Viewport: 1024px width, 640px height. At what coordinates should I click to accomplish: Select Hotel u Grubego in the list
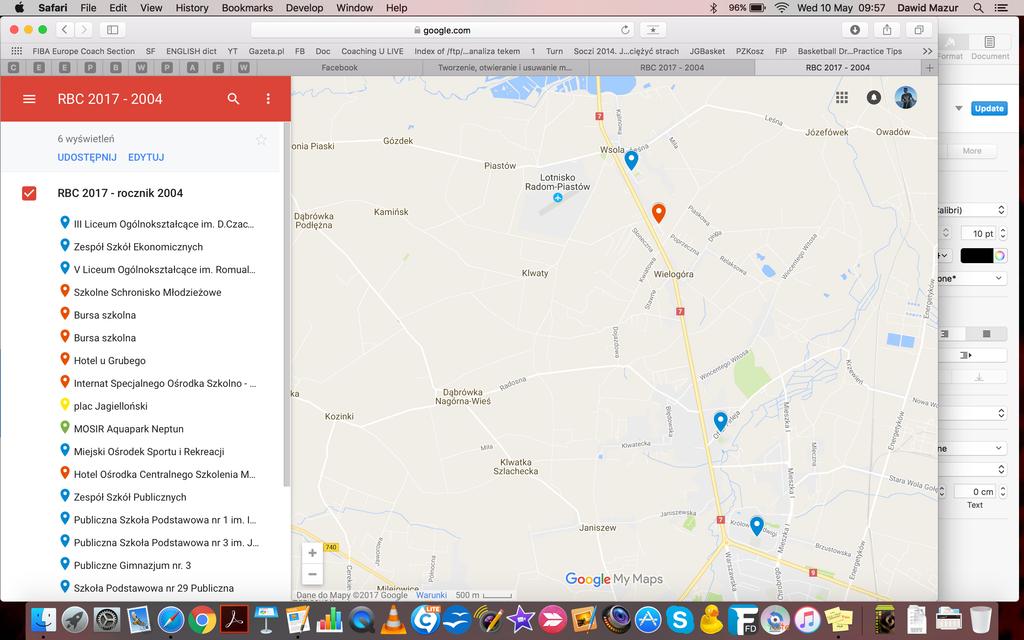(110, 360)
